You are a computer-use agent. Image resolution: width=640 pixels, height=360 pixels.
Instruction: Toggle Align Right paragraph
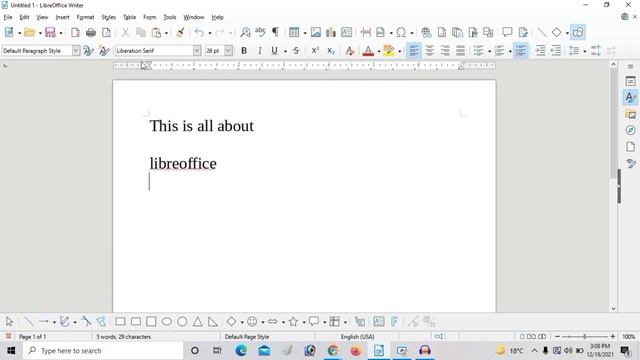coord(445,51)
